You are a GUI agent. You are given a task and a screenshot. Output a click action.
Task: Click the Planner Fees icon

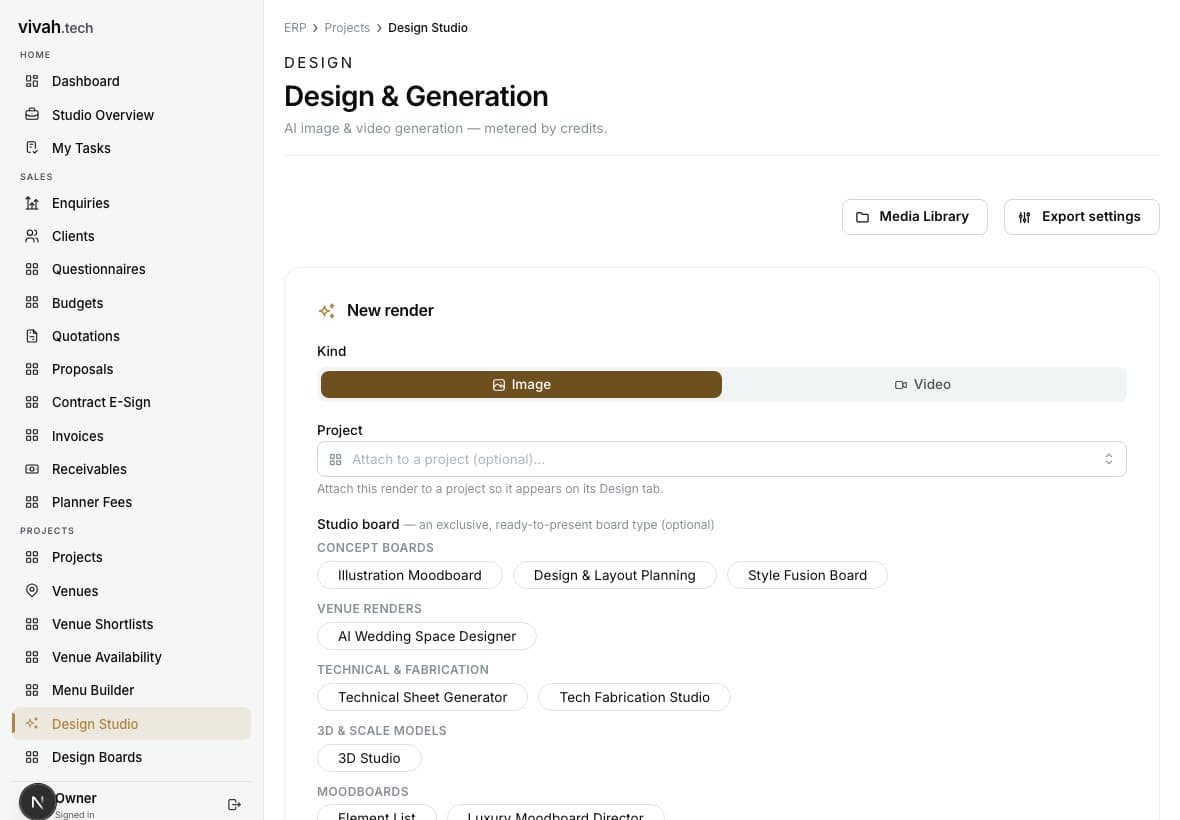point(32,502)
